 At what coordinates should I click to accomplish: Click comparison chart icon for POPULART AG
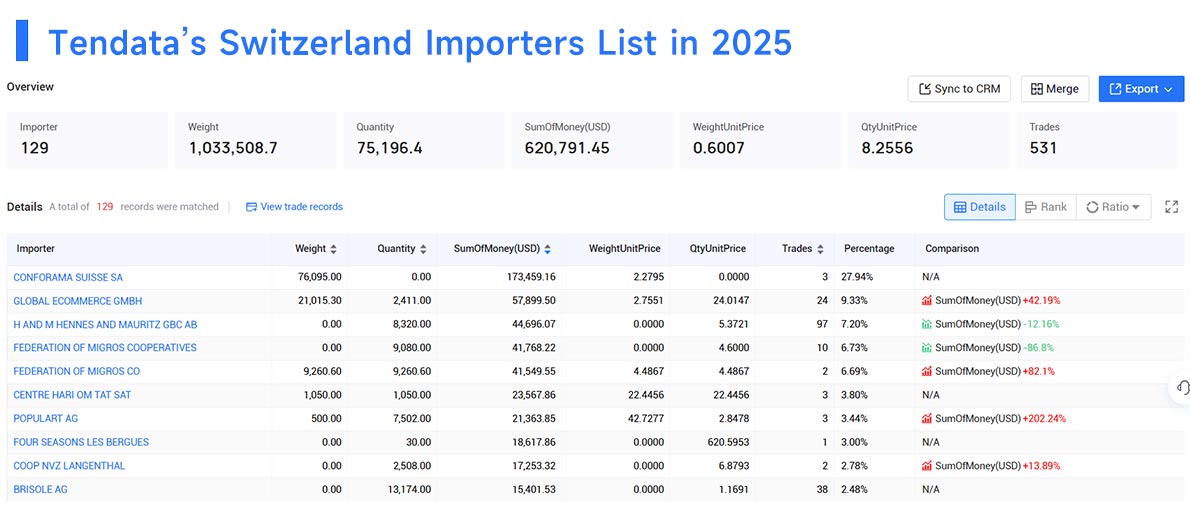pos(927,418)
